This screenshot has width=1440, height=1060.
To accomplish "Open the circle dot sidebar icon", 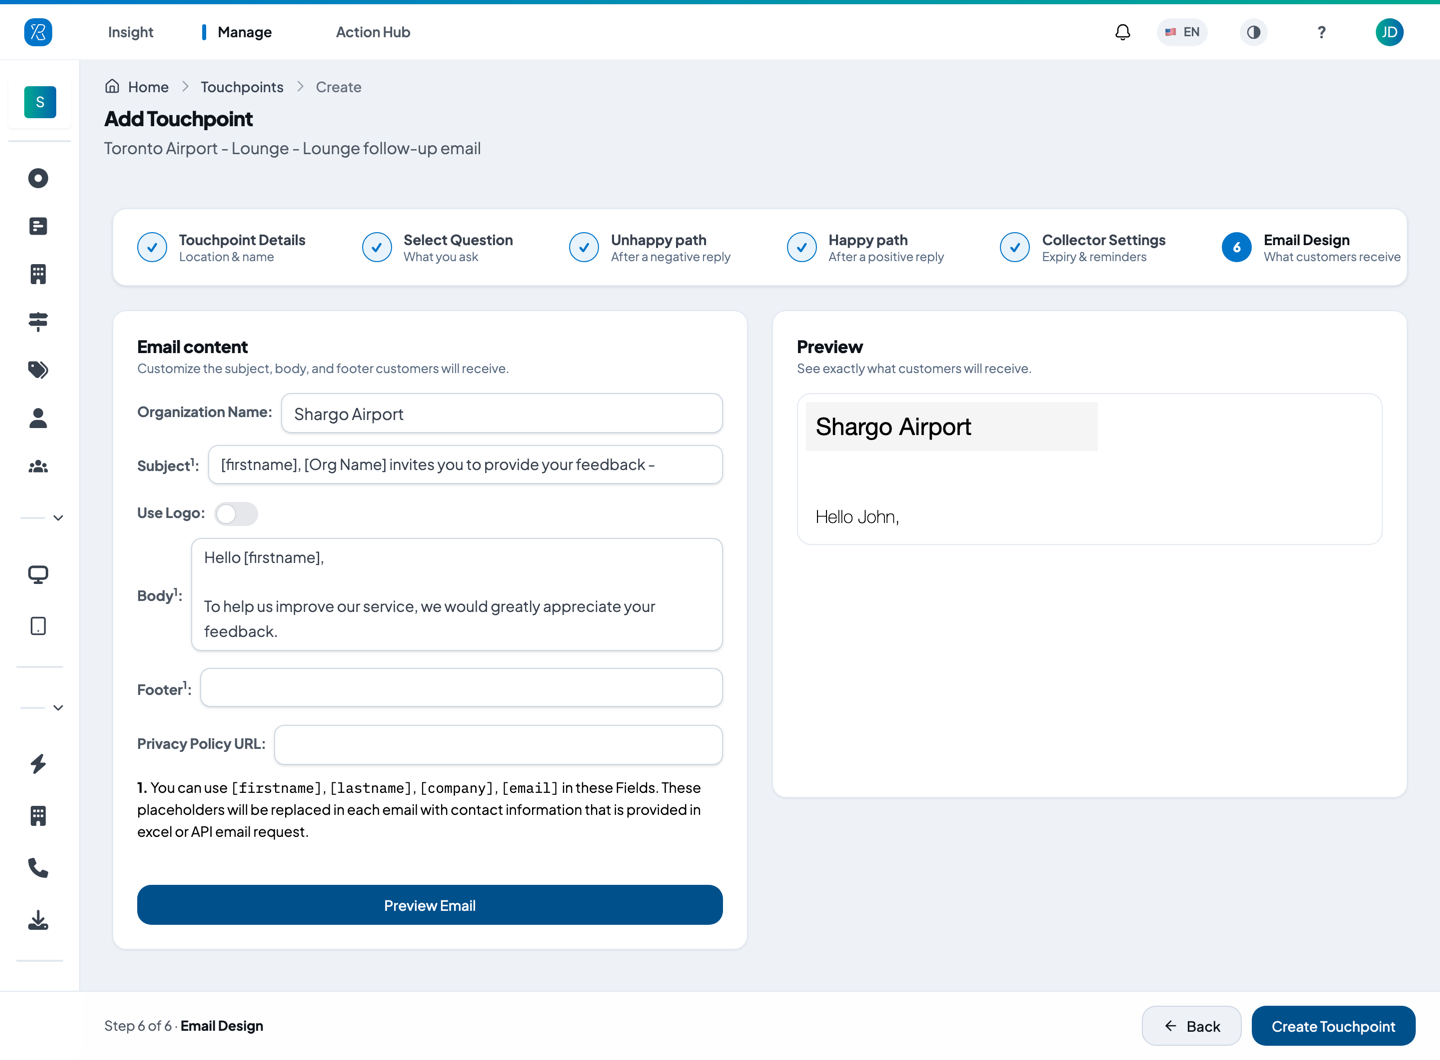I will [38, 178].
